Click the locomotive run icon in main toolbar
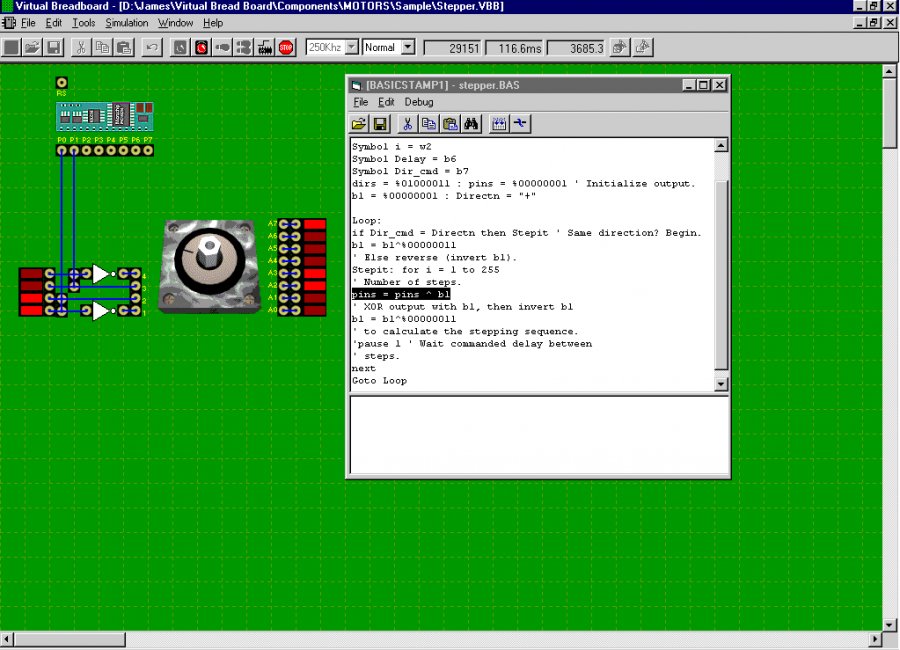900x650 pixels. pos(265,47)
